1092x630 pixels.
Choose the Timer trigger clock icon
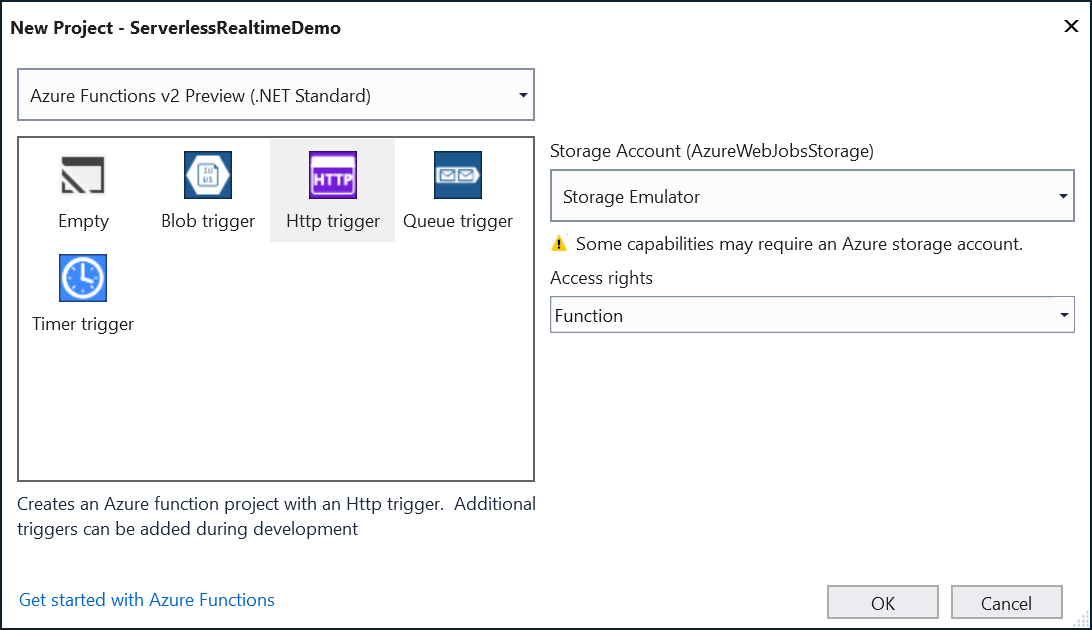(83, 278)
